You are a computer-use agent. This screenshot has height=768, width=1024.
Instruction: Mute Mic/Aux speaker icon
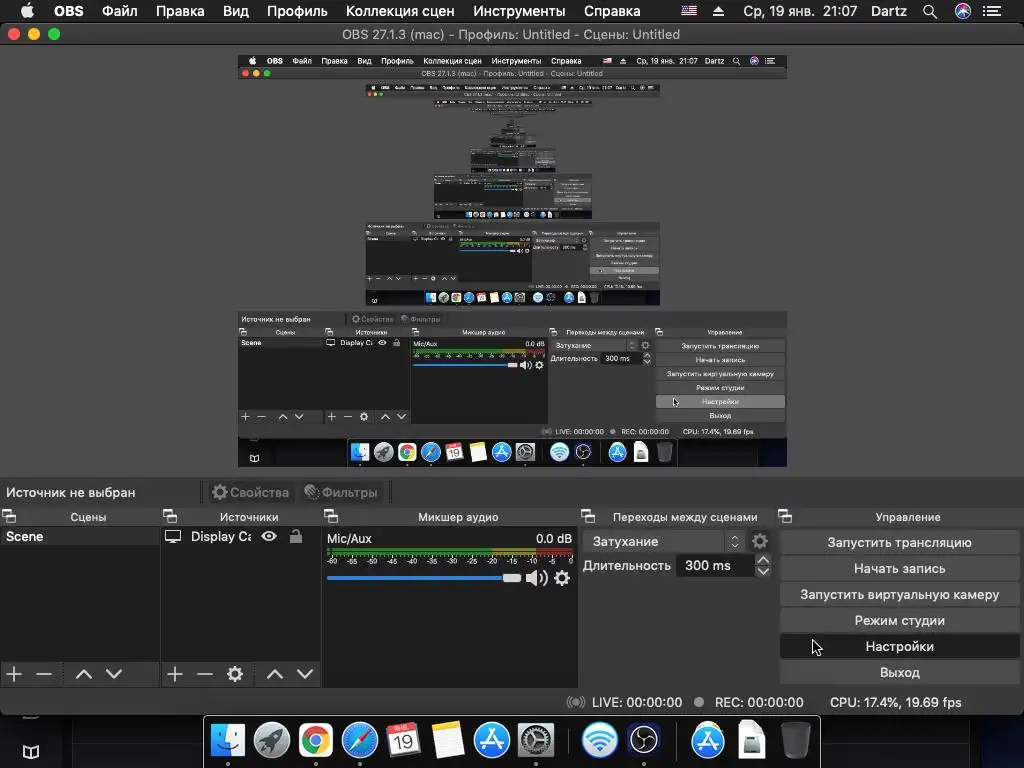536,578
